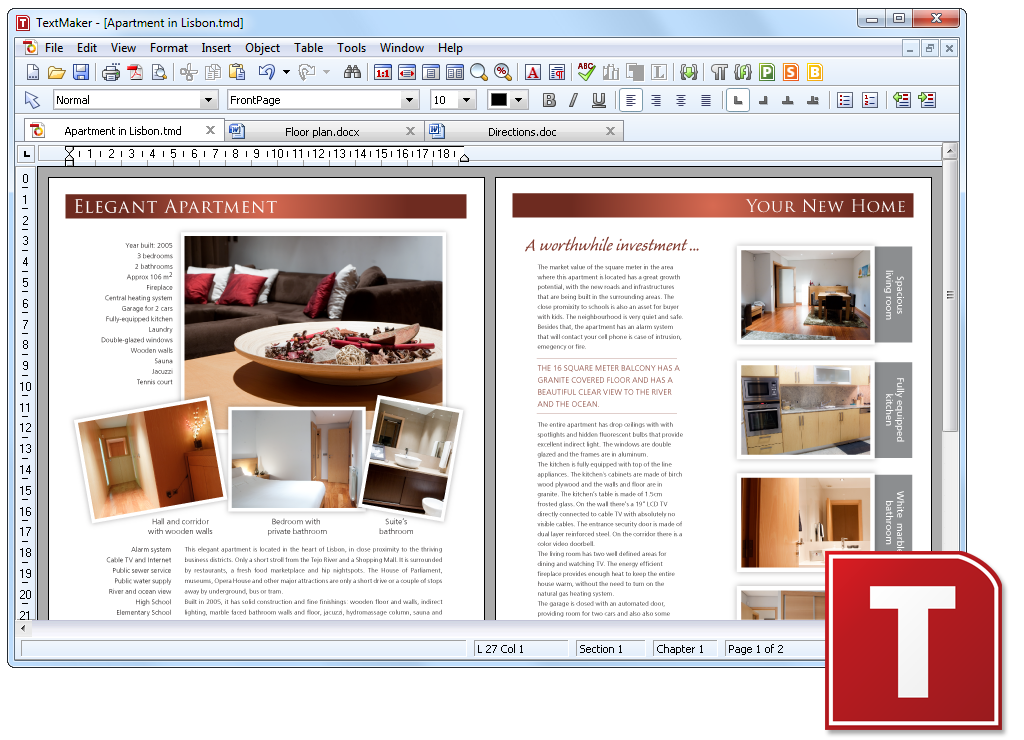
Task: Toggle bold formatting
Action: tap(548, 99)
